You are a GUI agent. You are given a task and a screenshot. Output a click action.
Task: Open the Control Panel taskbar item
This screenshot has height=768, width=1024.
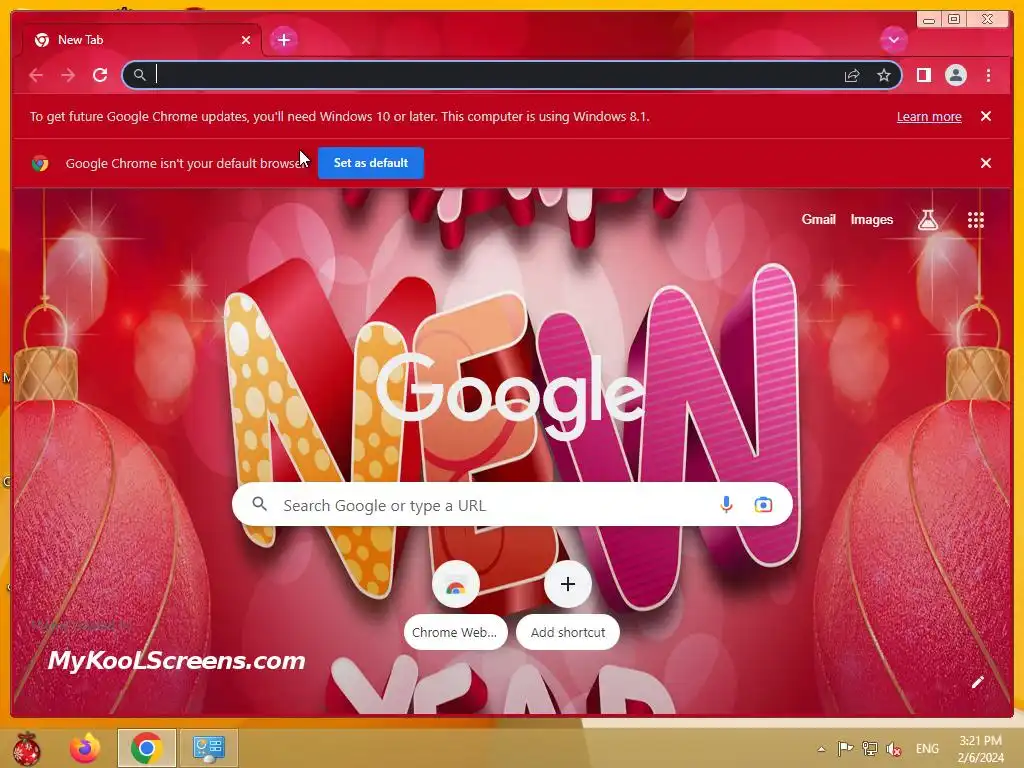208,748
